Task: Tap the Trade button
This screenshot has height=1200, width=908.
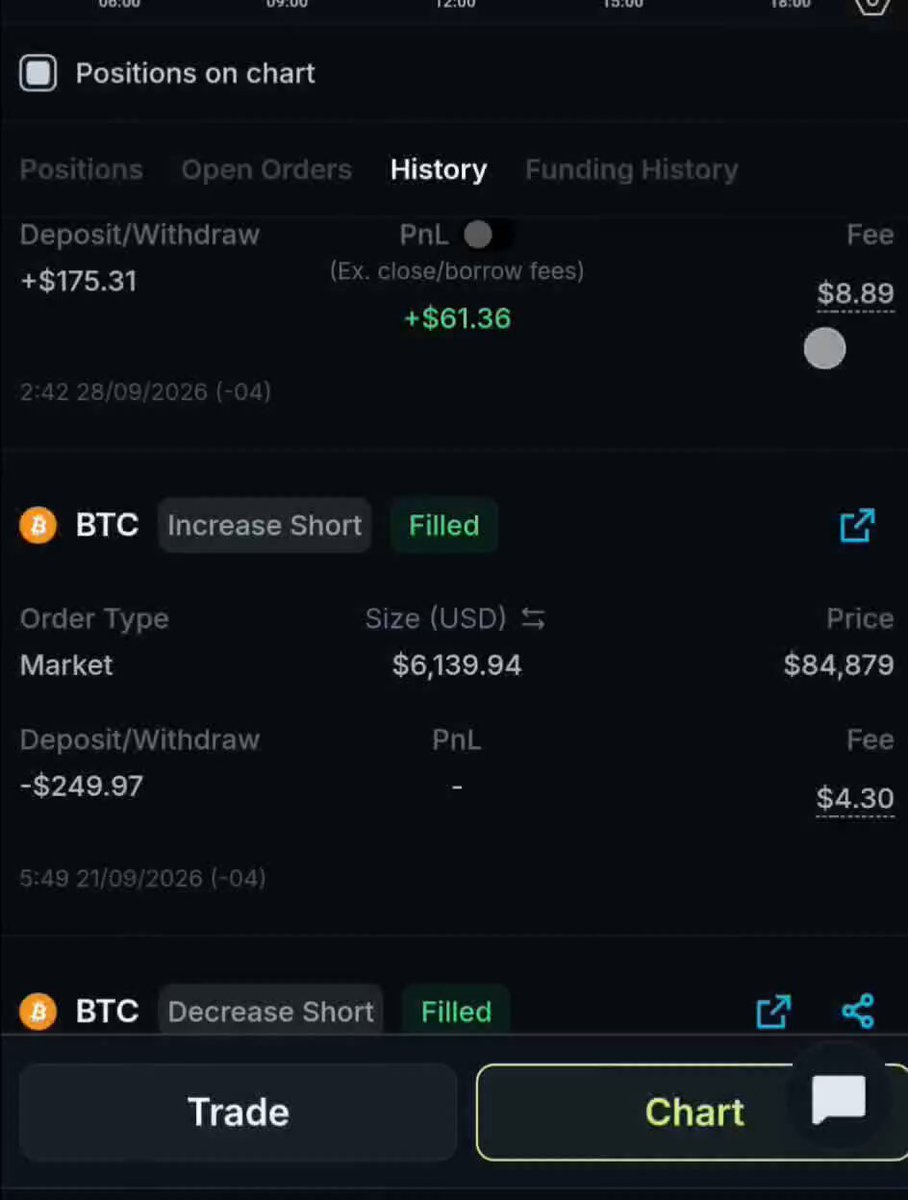Action: (x=238, y=1112)
